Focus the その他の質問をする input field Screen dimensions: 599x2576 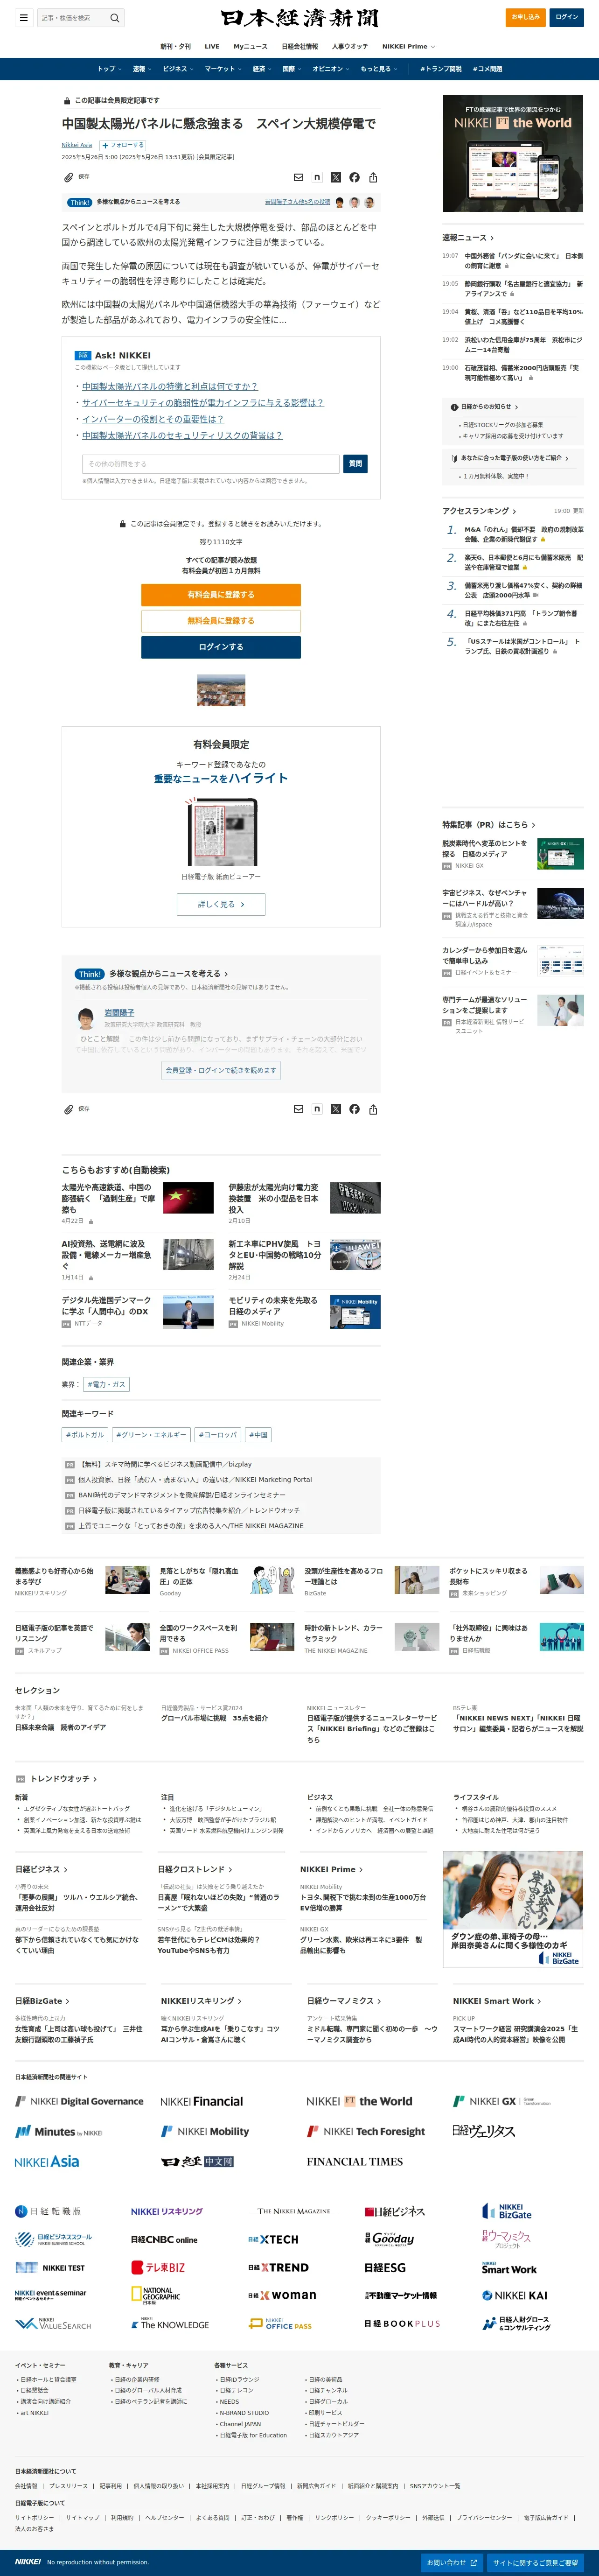click(211, 463)
